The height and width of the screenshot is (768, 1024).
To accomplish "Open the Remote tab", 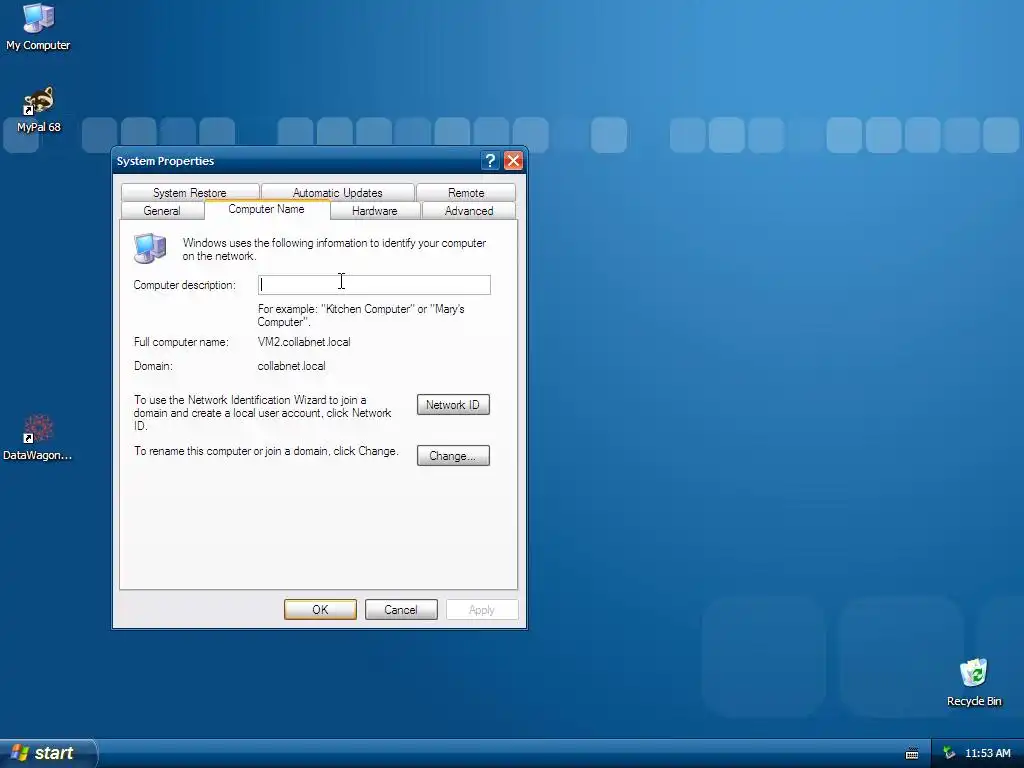I will coord(466,193).
